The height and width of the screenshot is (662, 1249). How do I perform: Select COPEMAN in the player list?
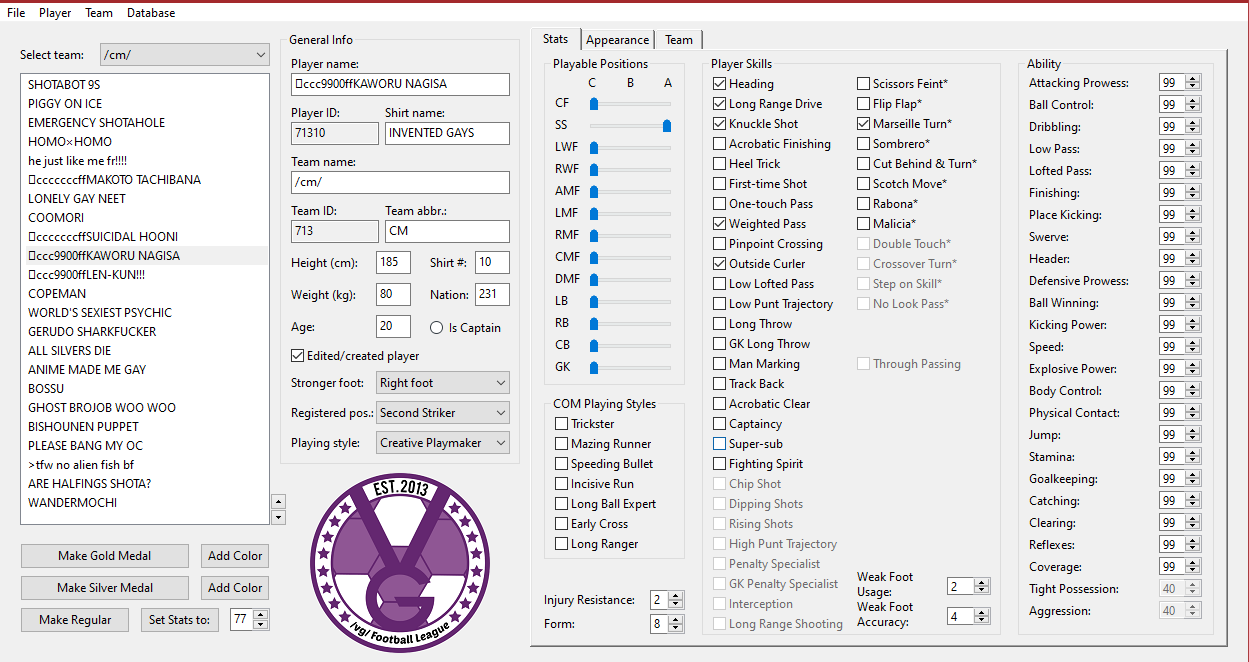point(145,294)
